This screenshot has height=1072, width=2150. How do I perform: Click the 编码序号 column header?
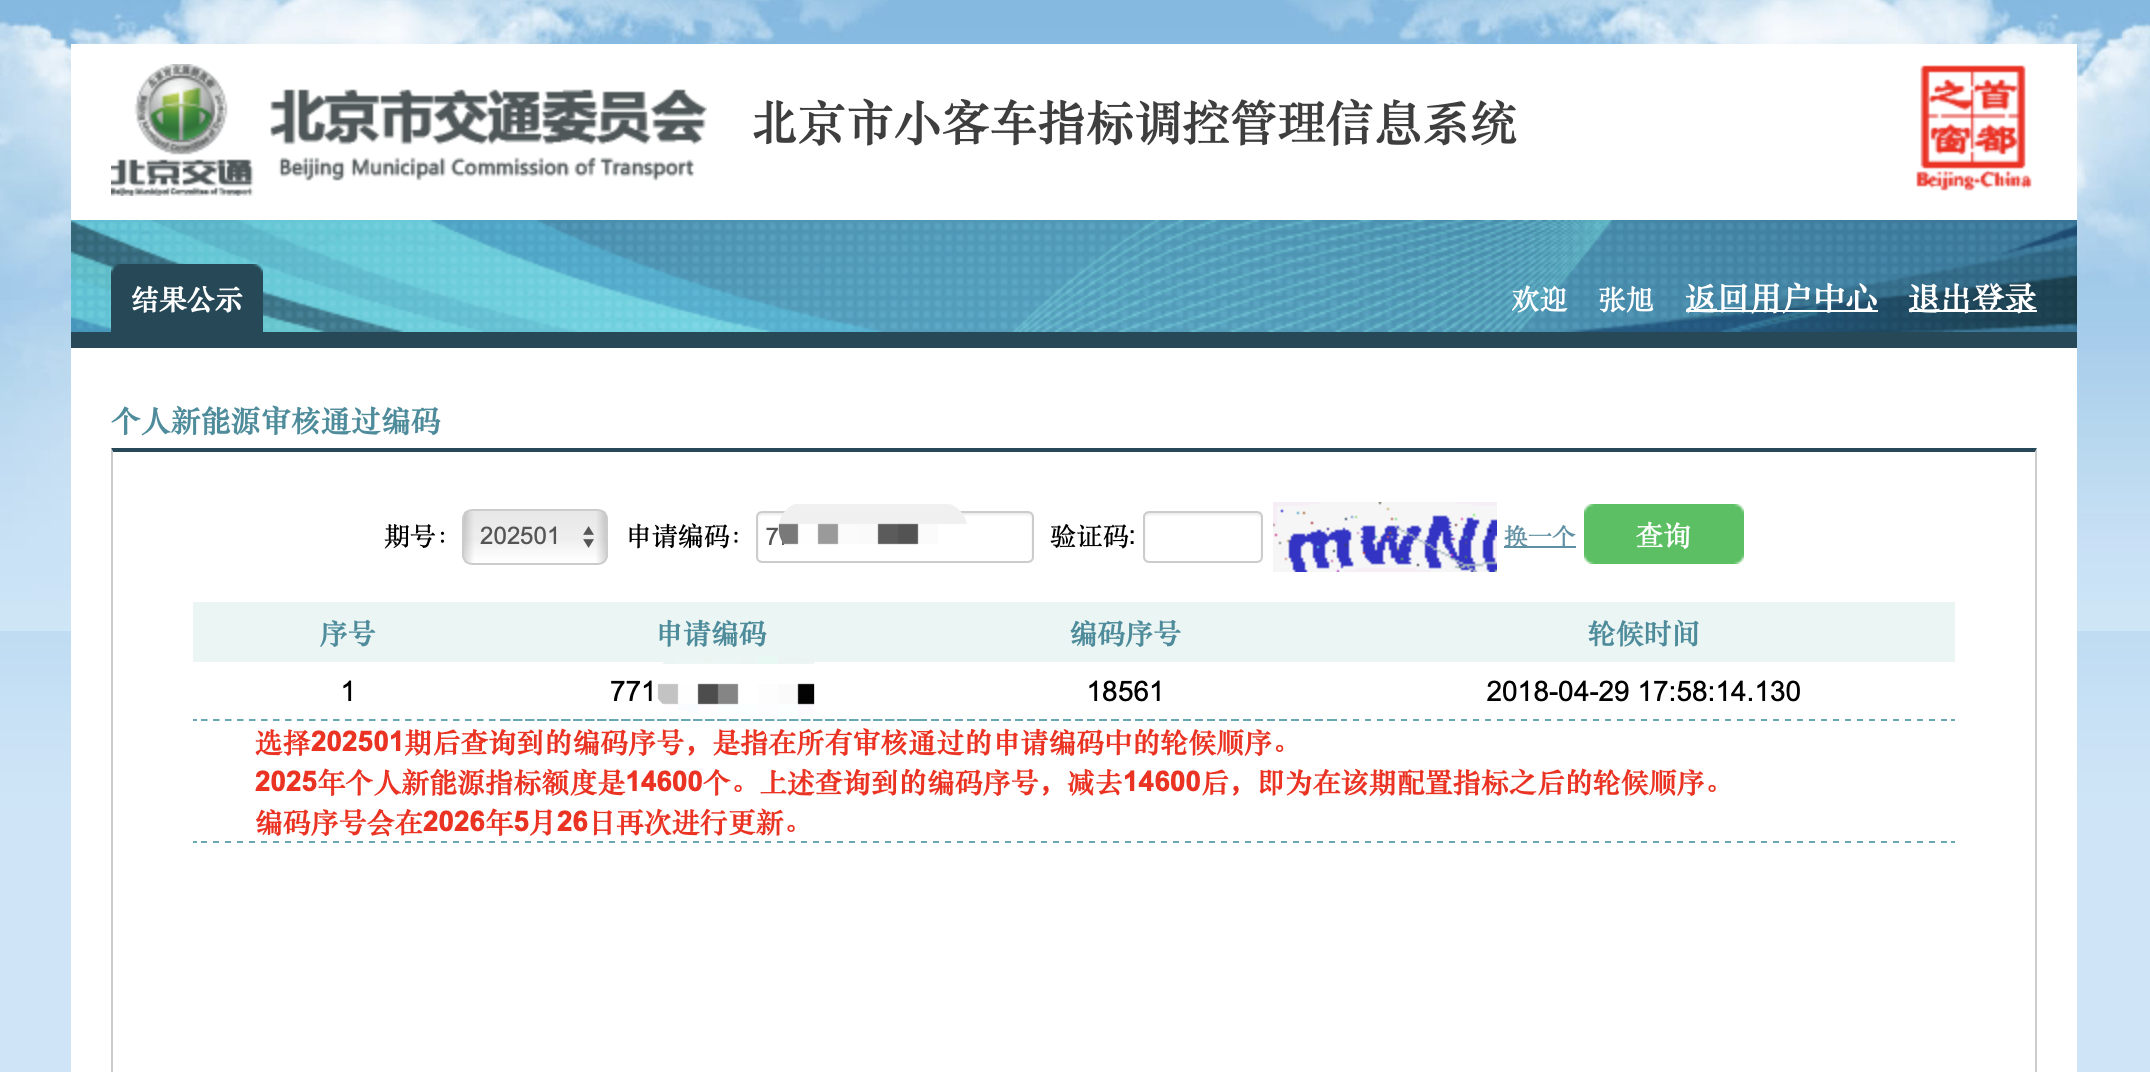1125,633
